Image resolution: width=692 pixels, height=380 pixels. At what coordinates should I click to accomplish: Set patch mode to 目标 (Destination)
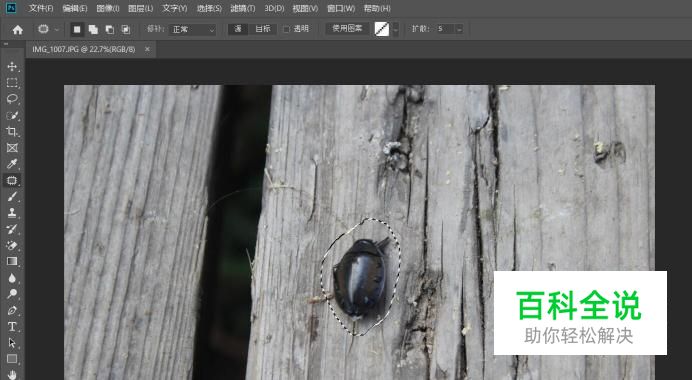point(263,29)
